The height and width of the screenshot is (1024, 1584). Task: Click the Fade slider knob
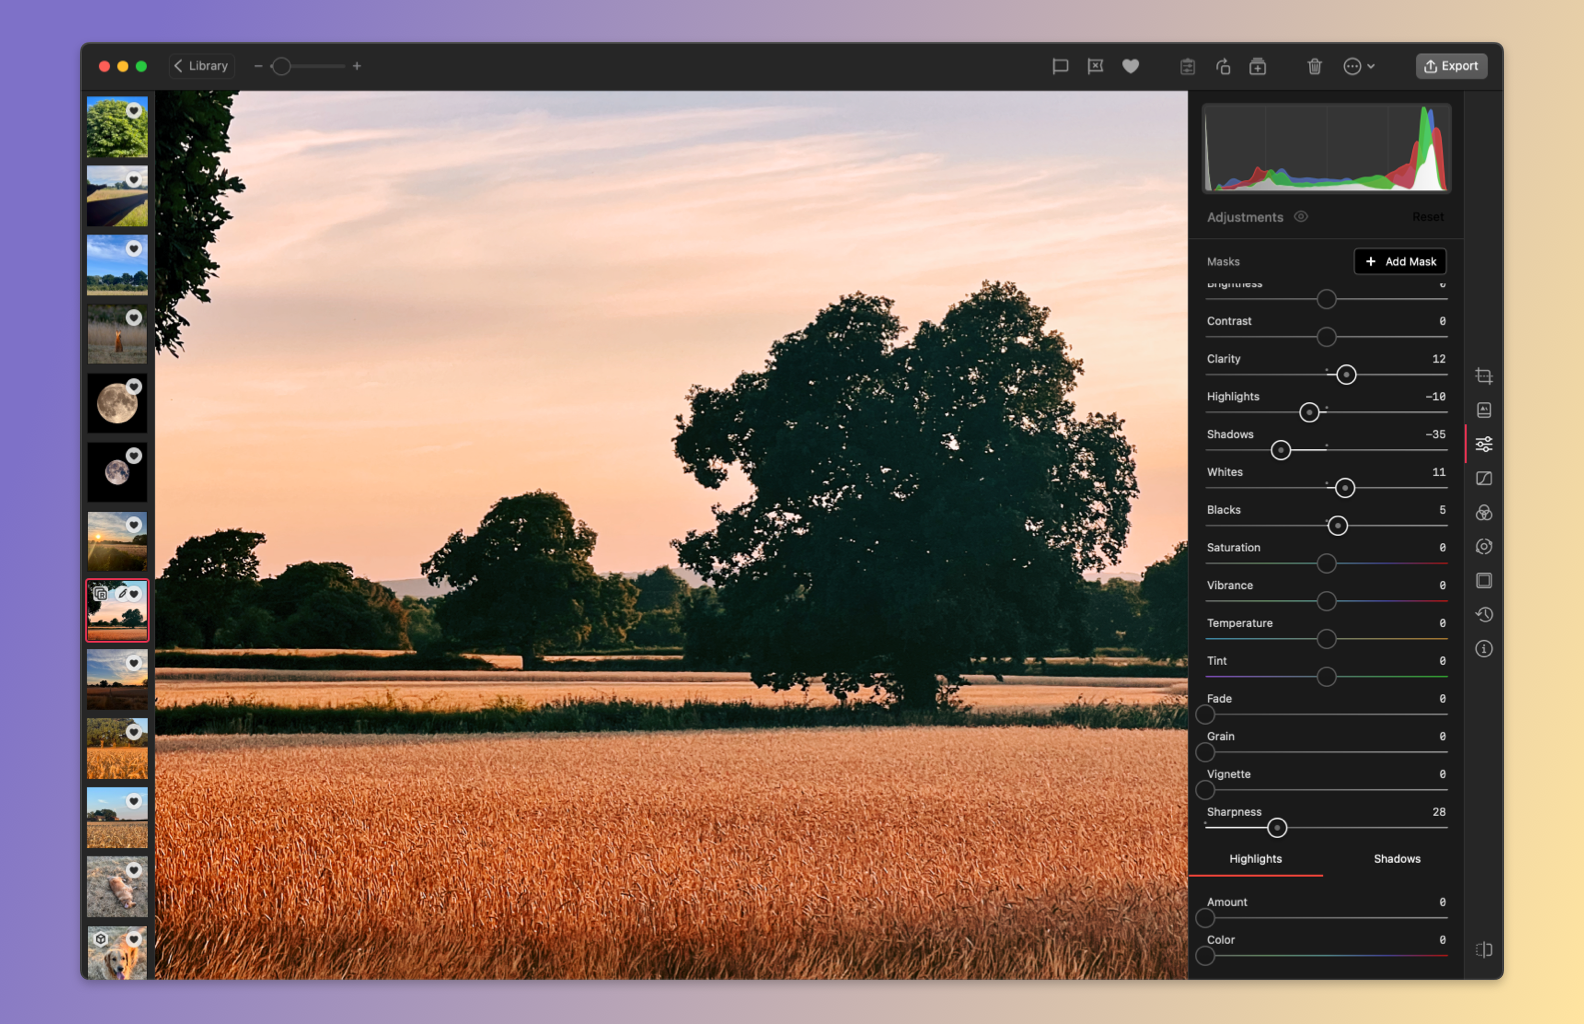[x=1205, y=715]
